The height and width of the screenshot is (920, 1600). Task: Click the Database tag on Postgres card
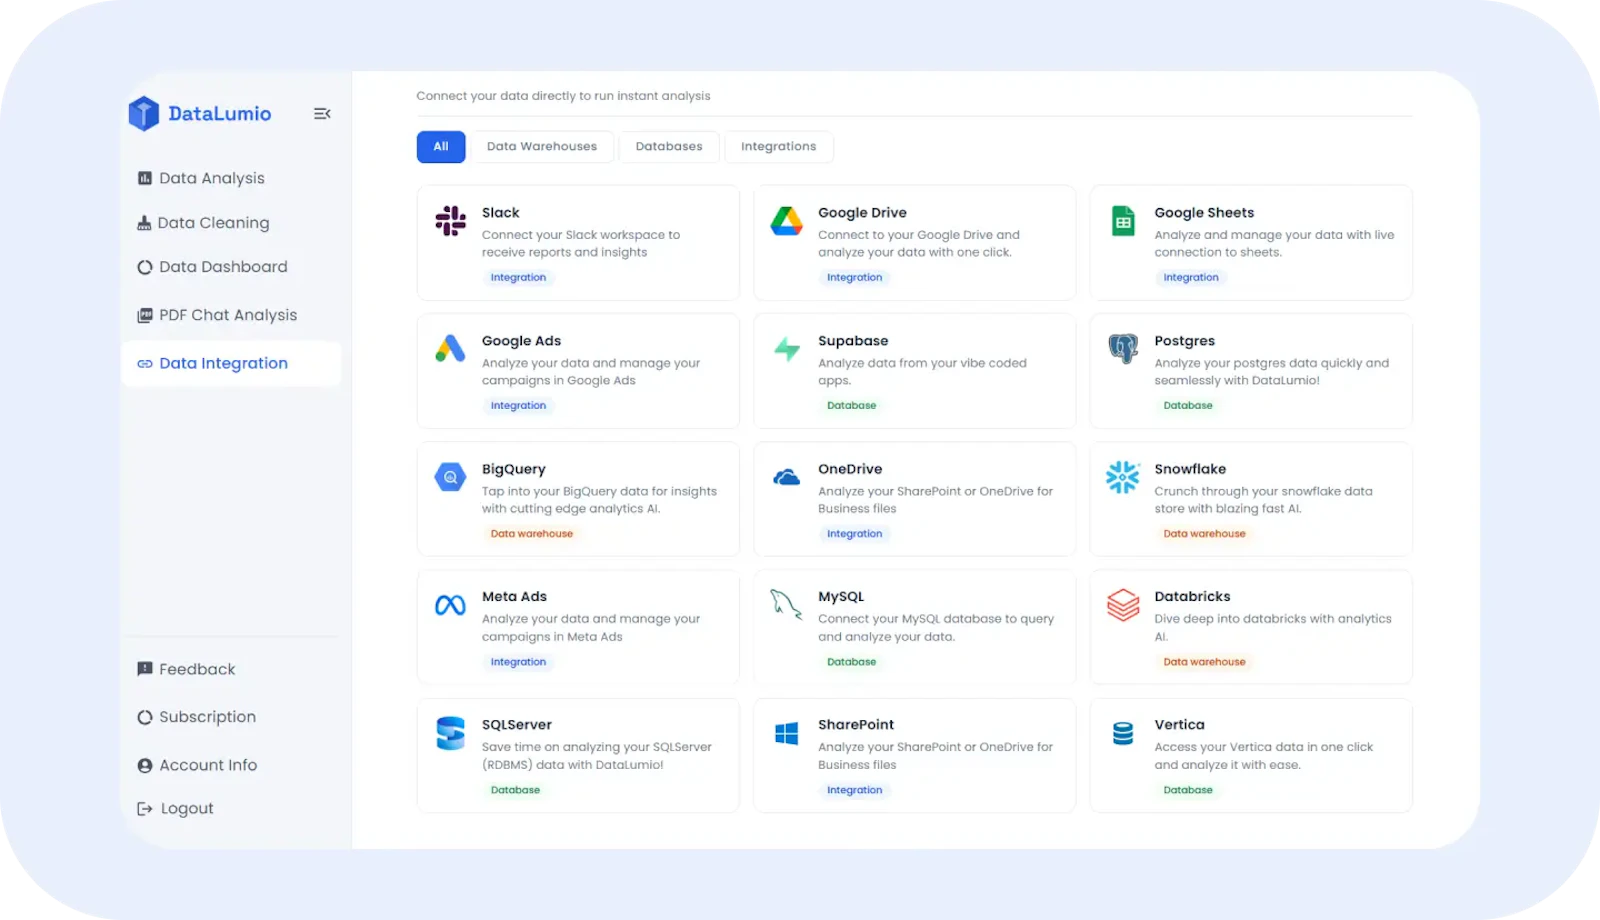[1188, 406]
